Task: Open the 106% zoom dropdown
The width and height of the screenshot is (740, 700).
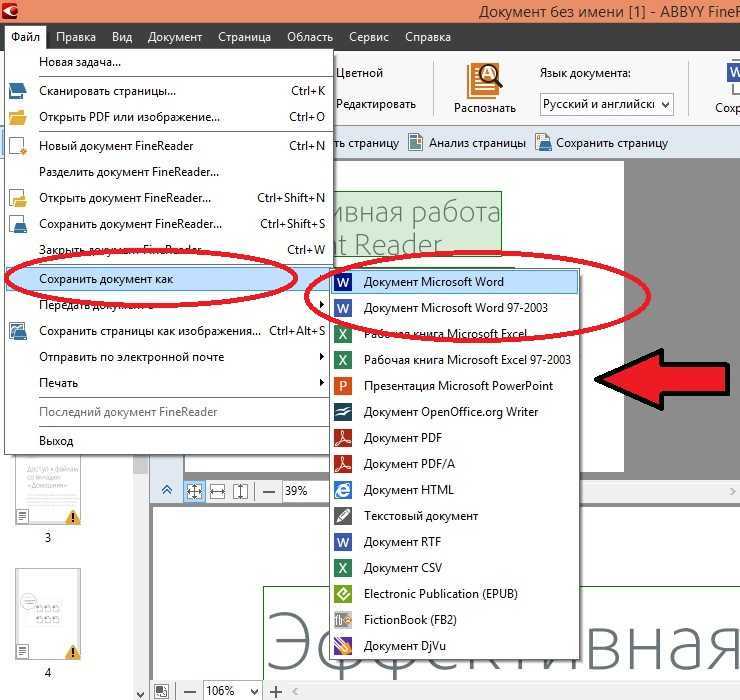Action: point(254,692)
